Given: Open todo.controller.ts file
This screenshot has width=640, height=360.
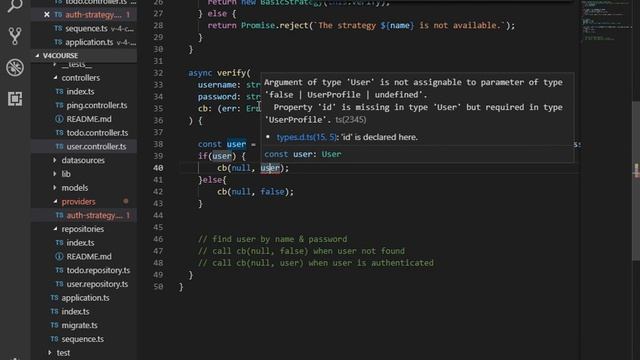Looking at the screenshot, I should coord(97,133).
